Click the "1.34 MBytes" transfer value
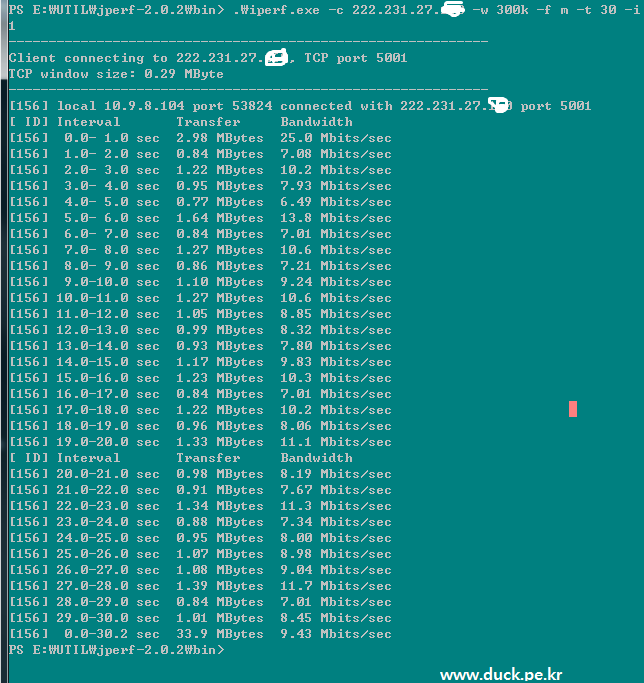The width and height of the screenshot is (644, 683). 220,506
